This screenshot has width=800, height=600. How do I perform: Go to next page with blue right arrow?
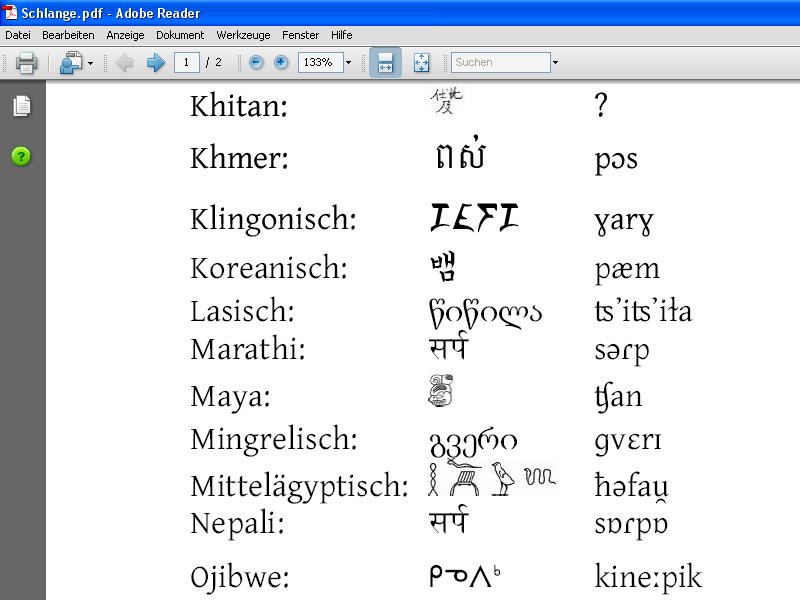[x=156, y=63]
